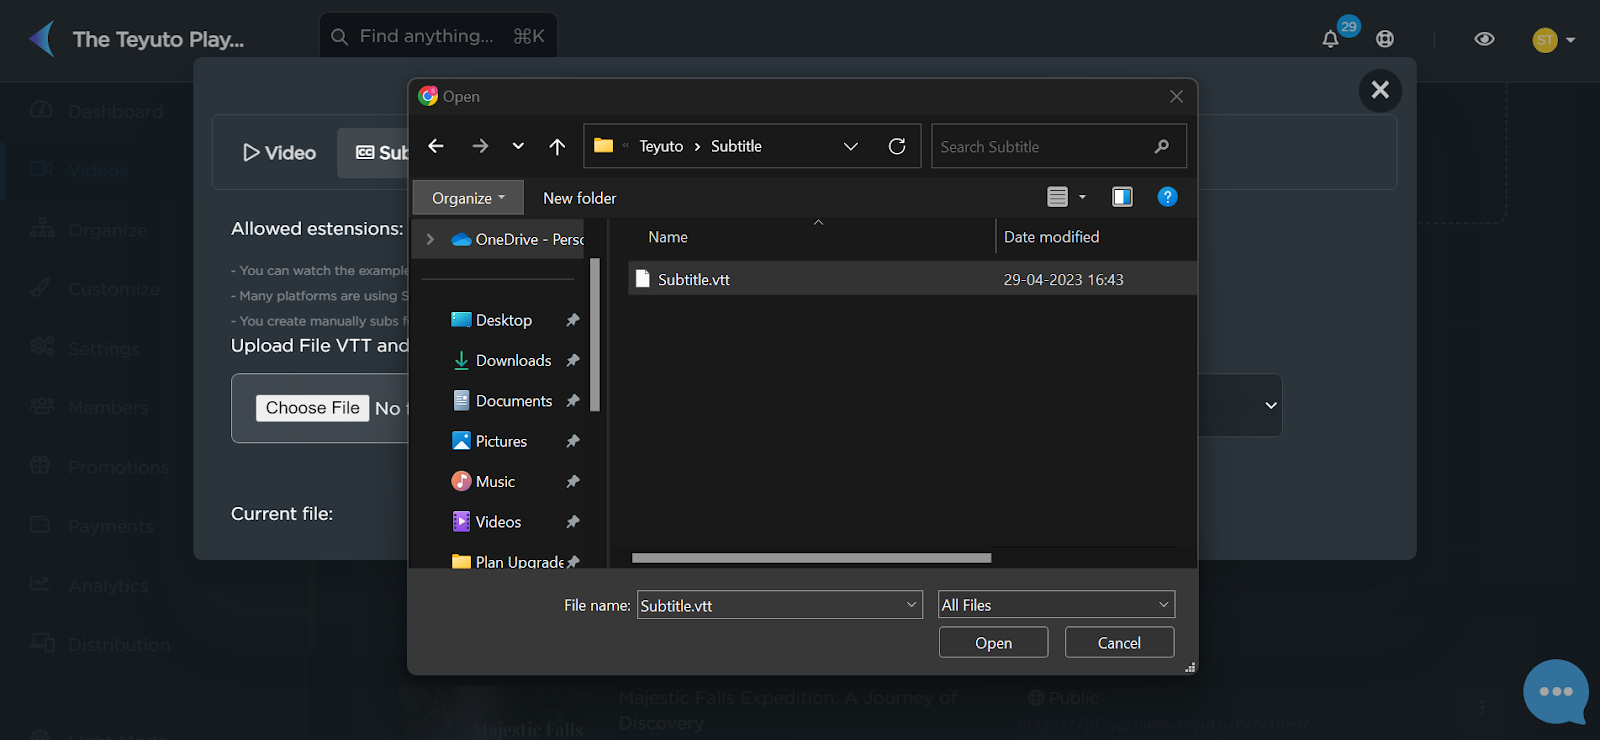This screenshot has width=1600, height=740.
Task: Open the folder icon dropdown in address bar
Action: point(603,146)
